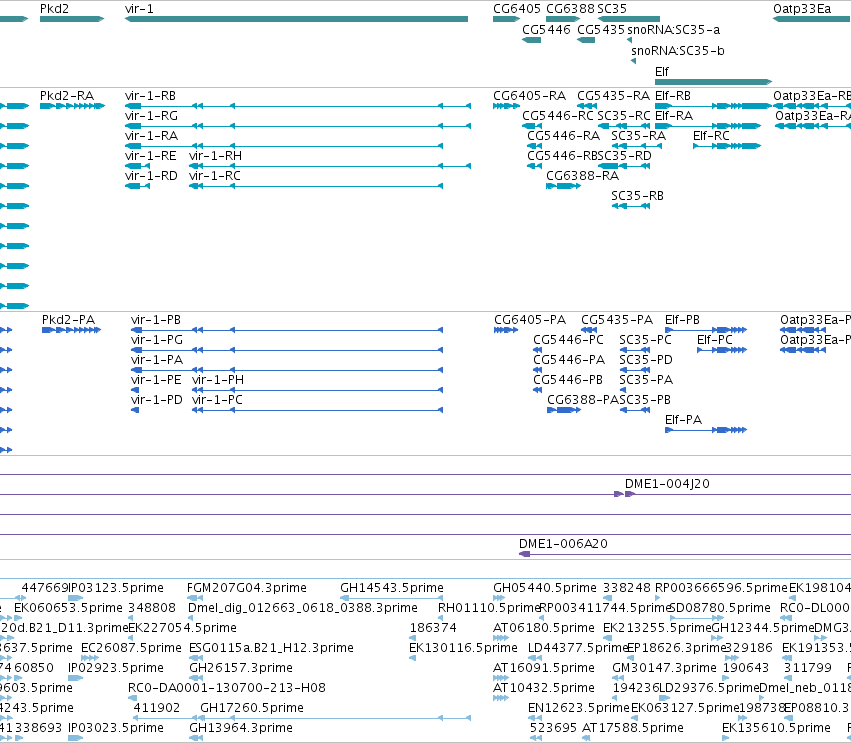Select the vir-1-PG protein label
The height and width of the screenshot is (743, 851).
[x=157, y=340]
